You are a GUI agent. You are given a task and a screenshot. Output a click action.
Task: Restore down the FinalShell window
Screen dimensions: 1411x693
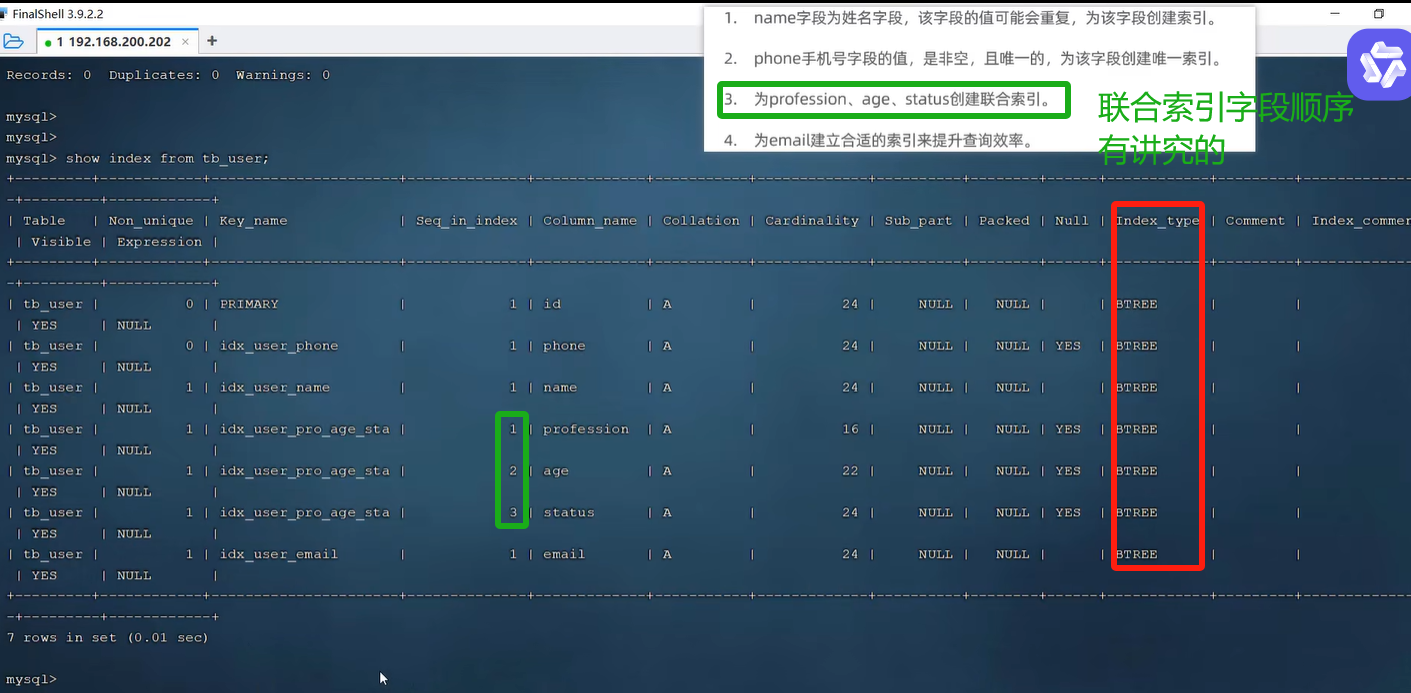pyautogui.click(x=1379, y=14)
